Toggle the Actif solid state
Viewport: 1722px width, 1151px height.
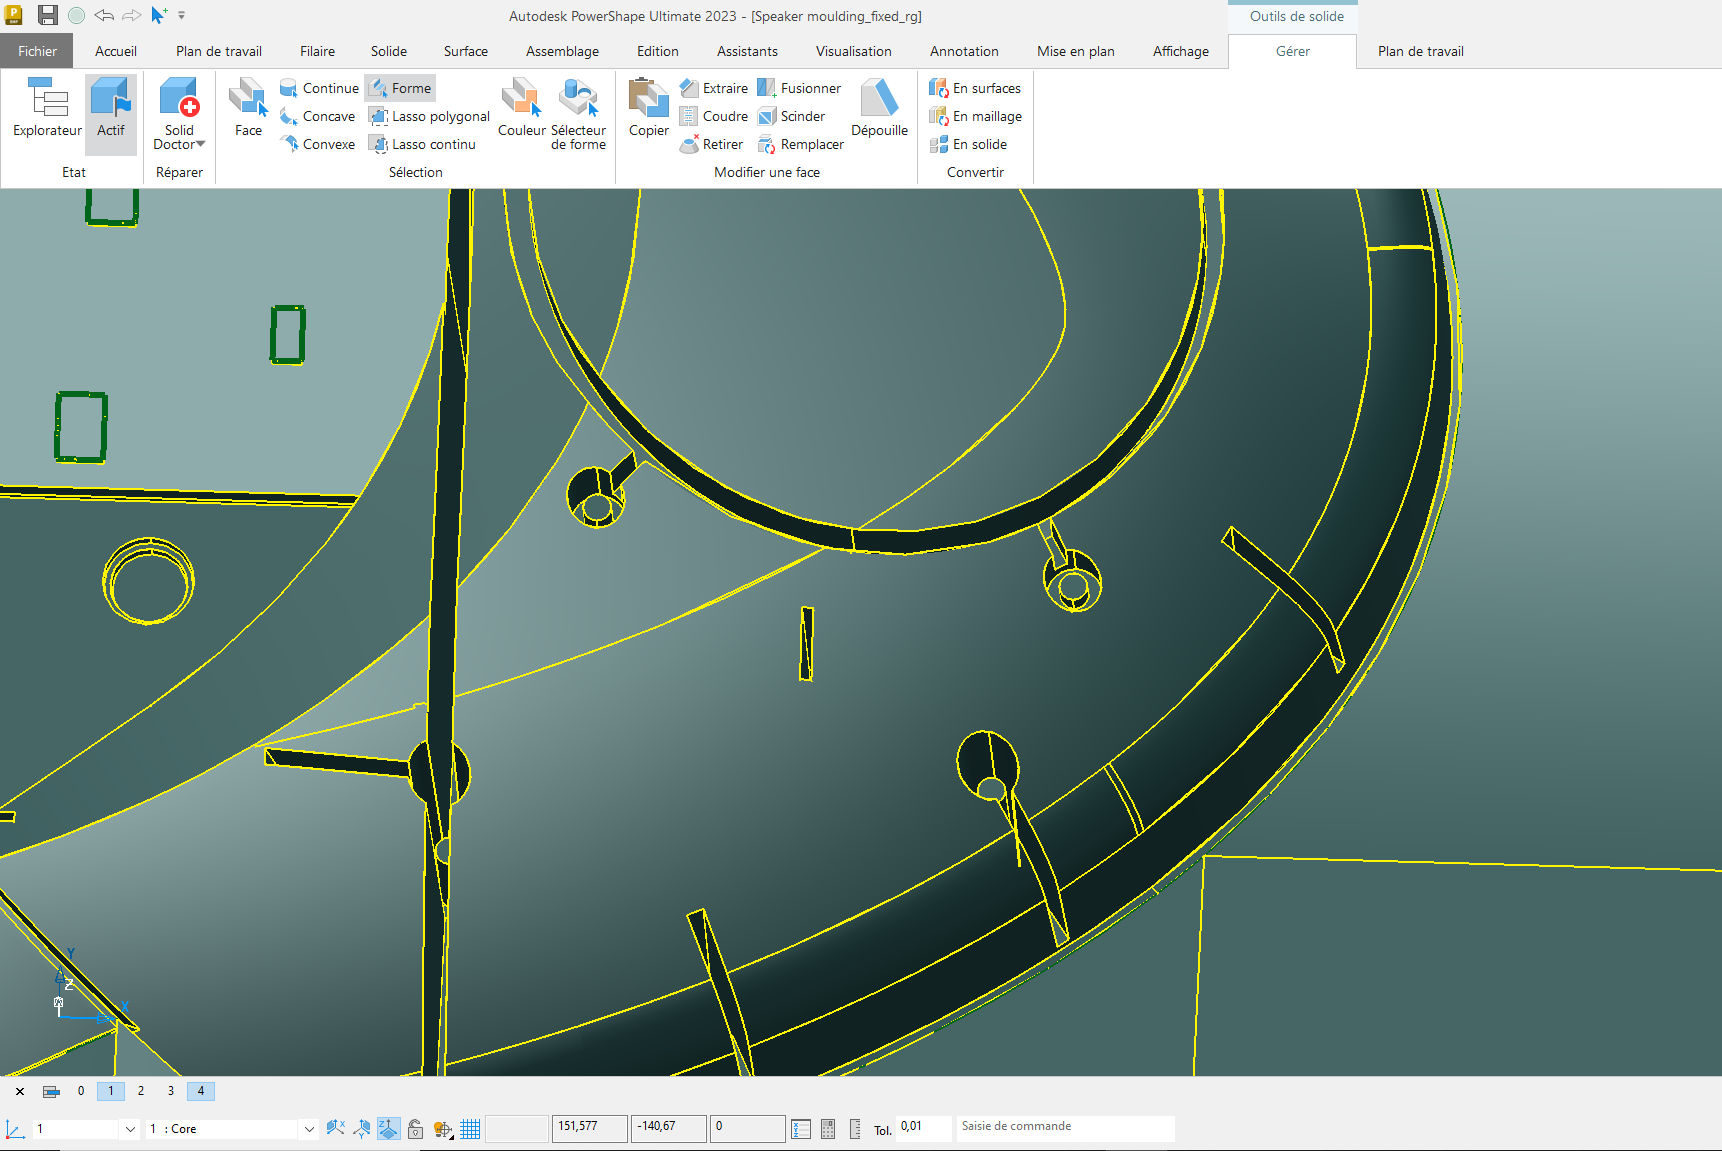pos(110,107)
